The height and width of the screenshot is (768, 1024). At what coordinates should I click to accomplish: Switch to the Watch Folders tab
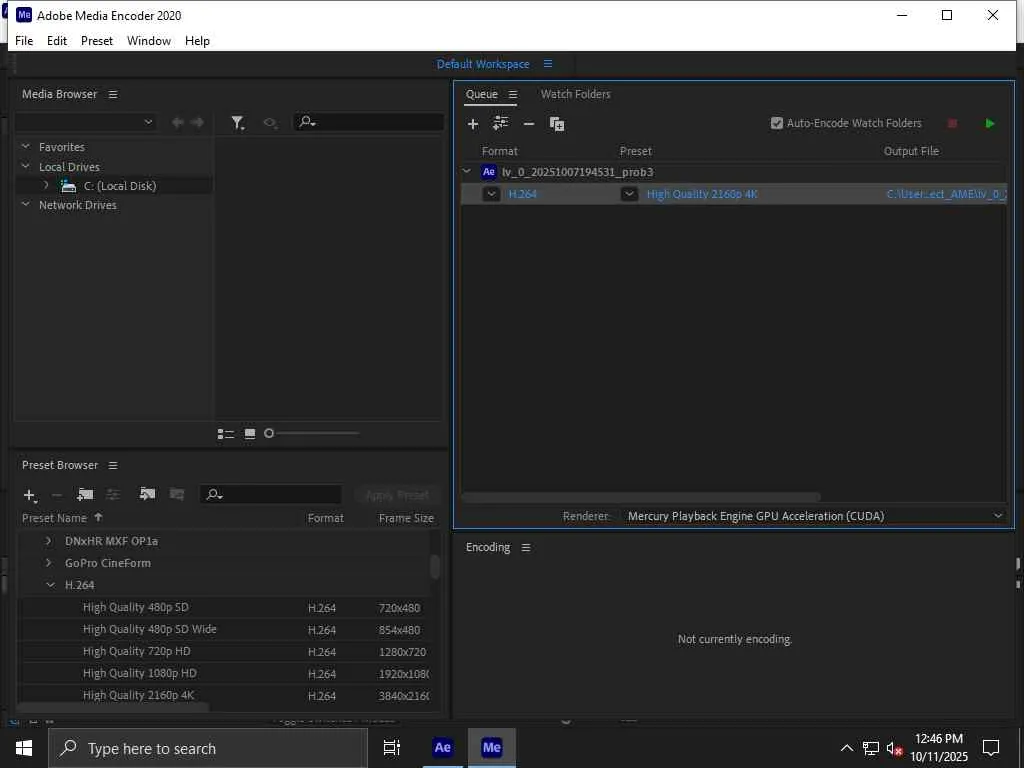(x=575, y=94)
